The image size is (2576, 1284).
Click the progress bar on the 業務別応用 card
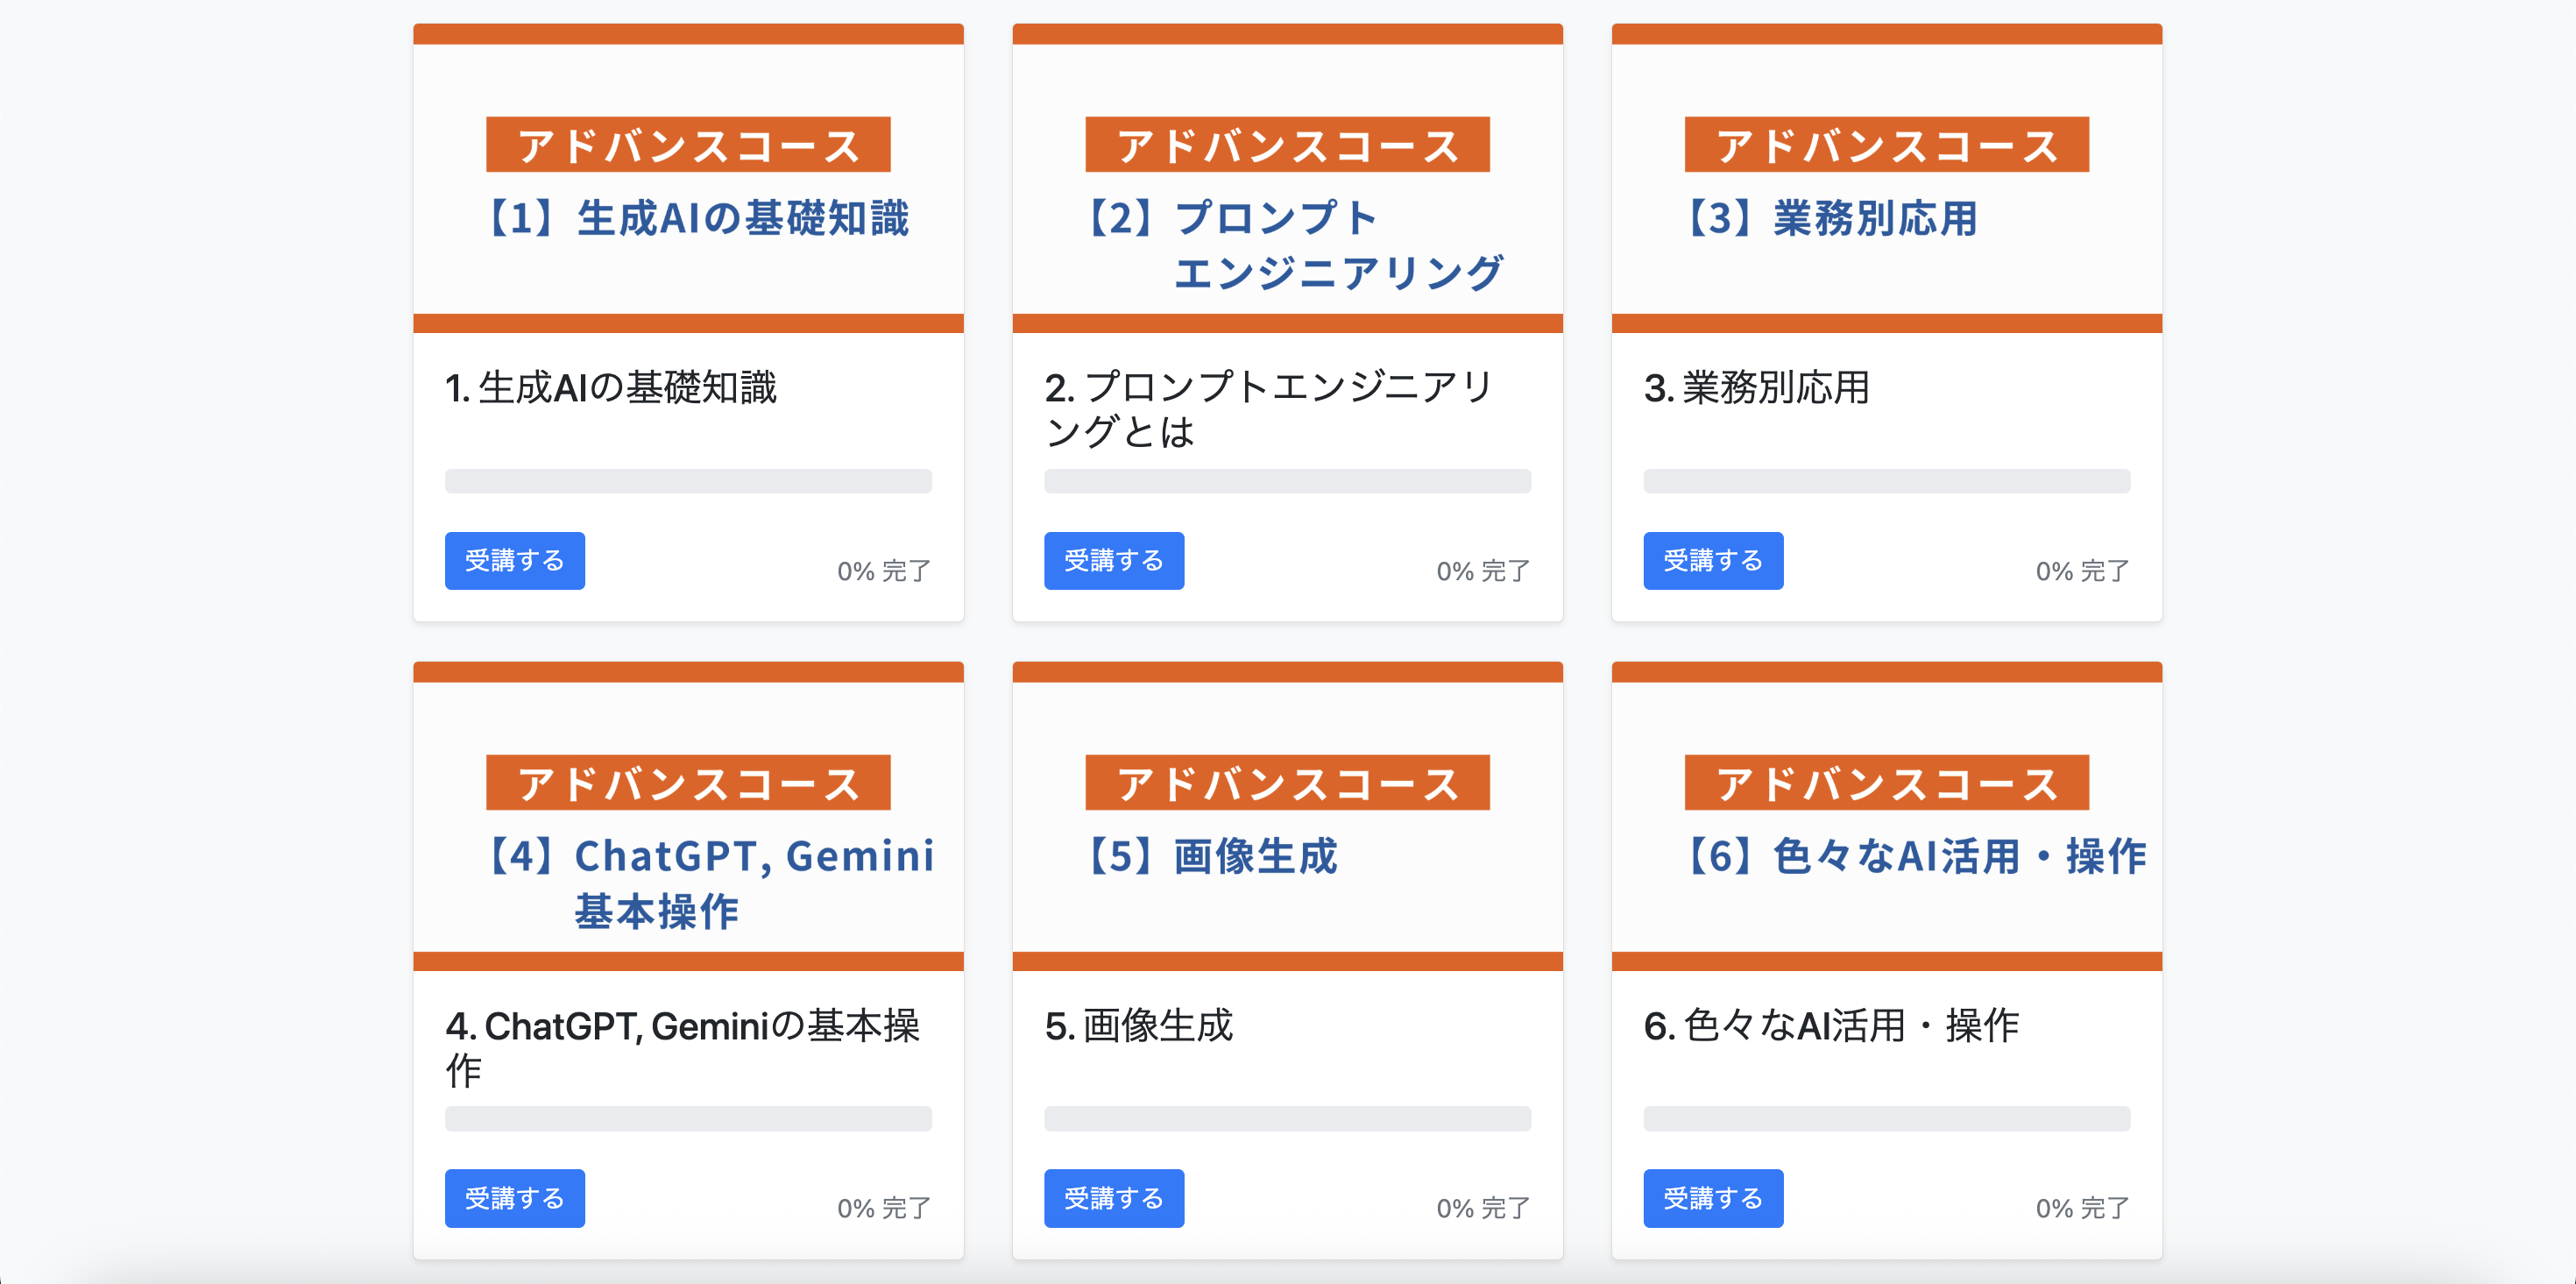1886,482
